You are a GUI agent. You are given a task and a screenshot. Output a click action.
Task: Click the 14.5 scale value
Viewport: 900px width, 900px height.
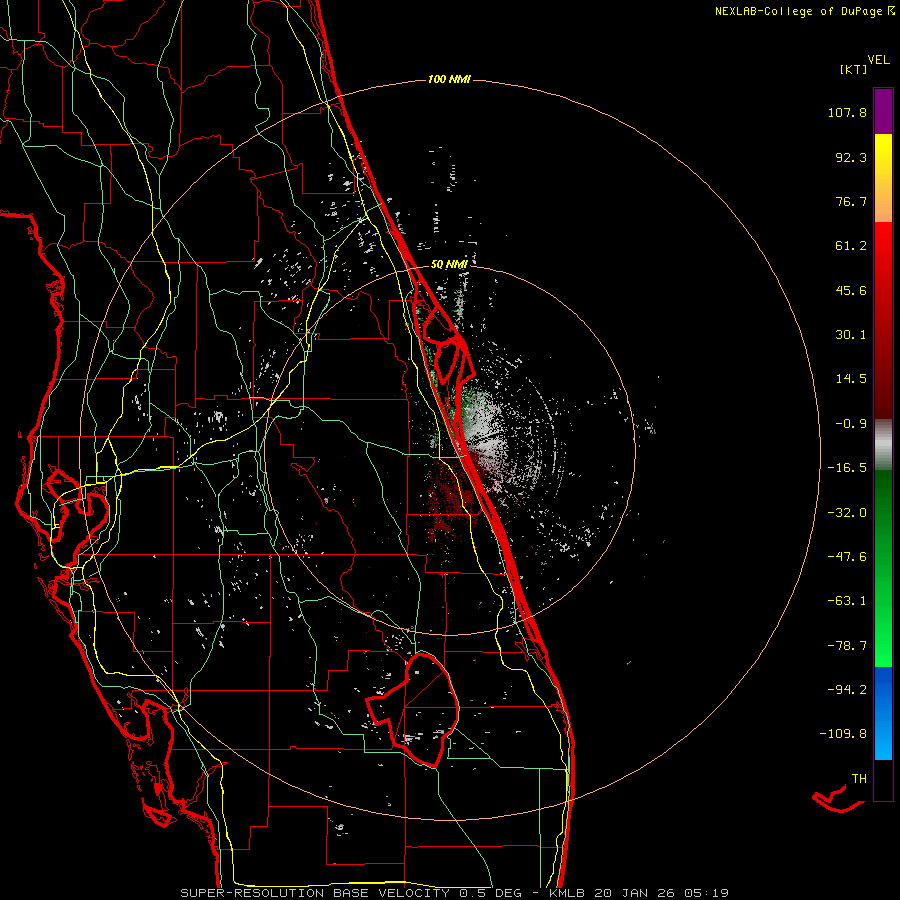click(851, 379)
